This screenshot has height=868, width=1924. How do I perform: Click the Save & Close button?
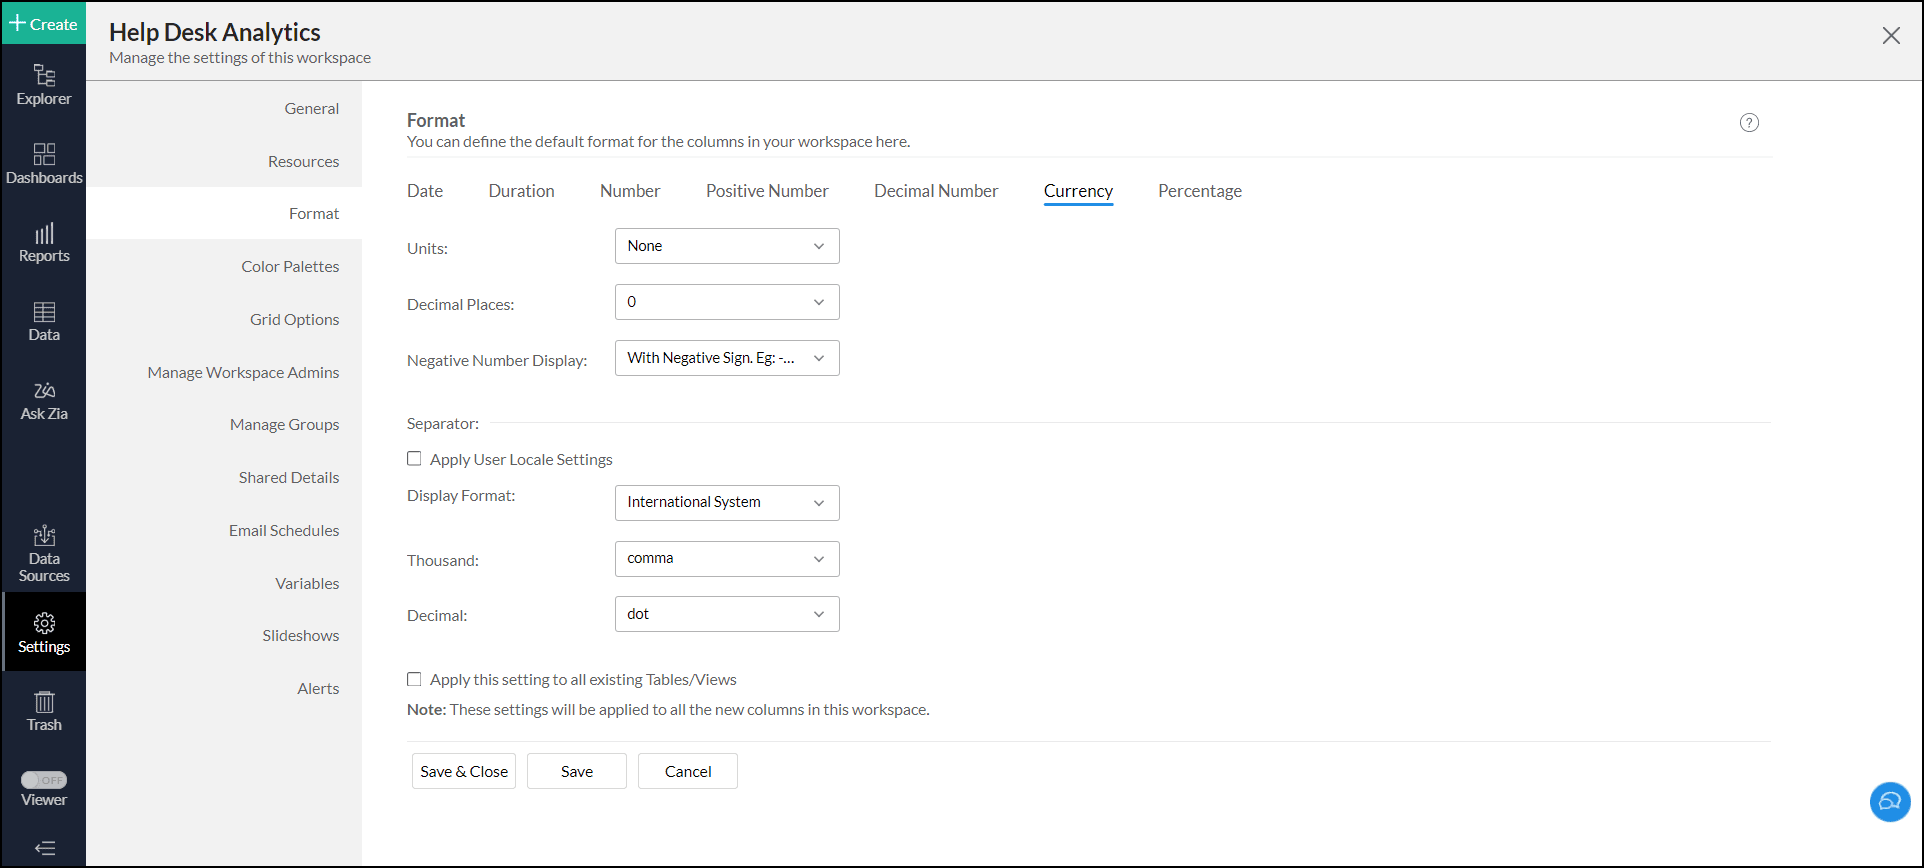tap(464, 771)
